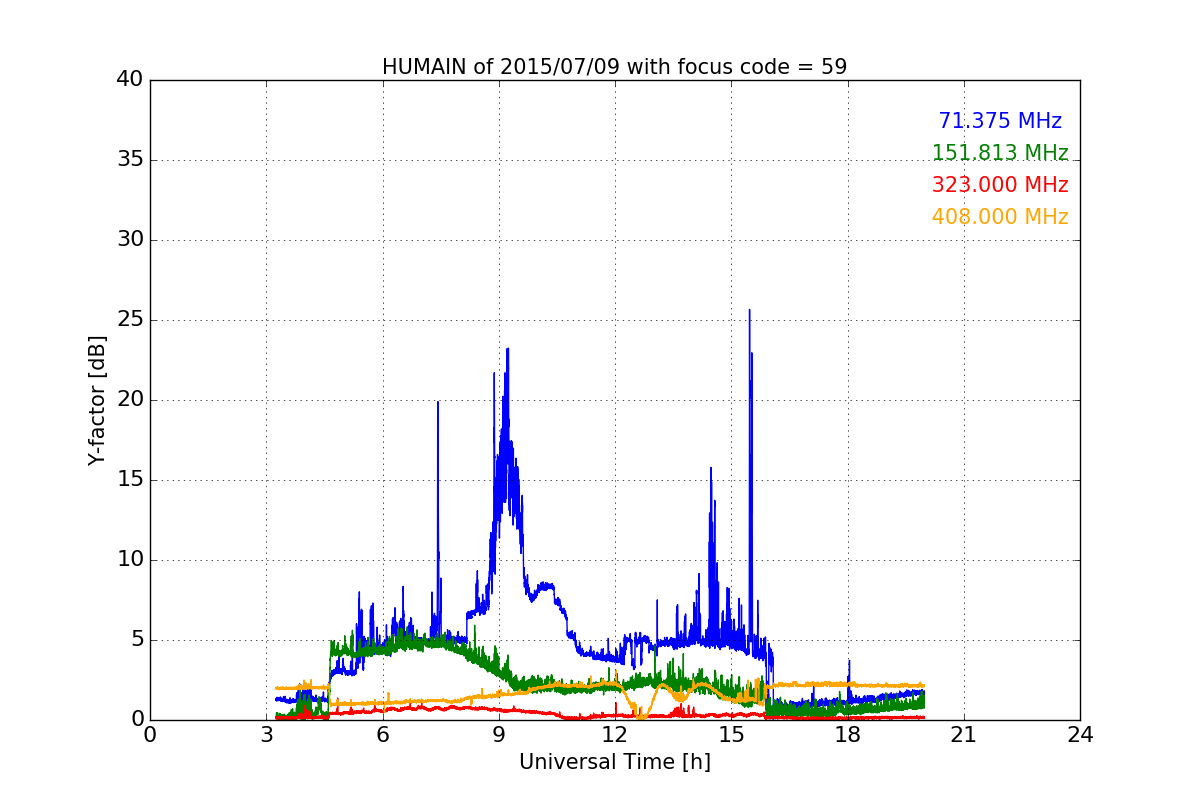This screenshot has height=800, width=1200.
Task: Click the y-axis tick label 40
Action: [x=130, y=80]
